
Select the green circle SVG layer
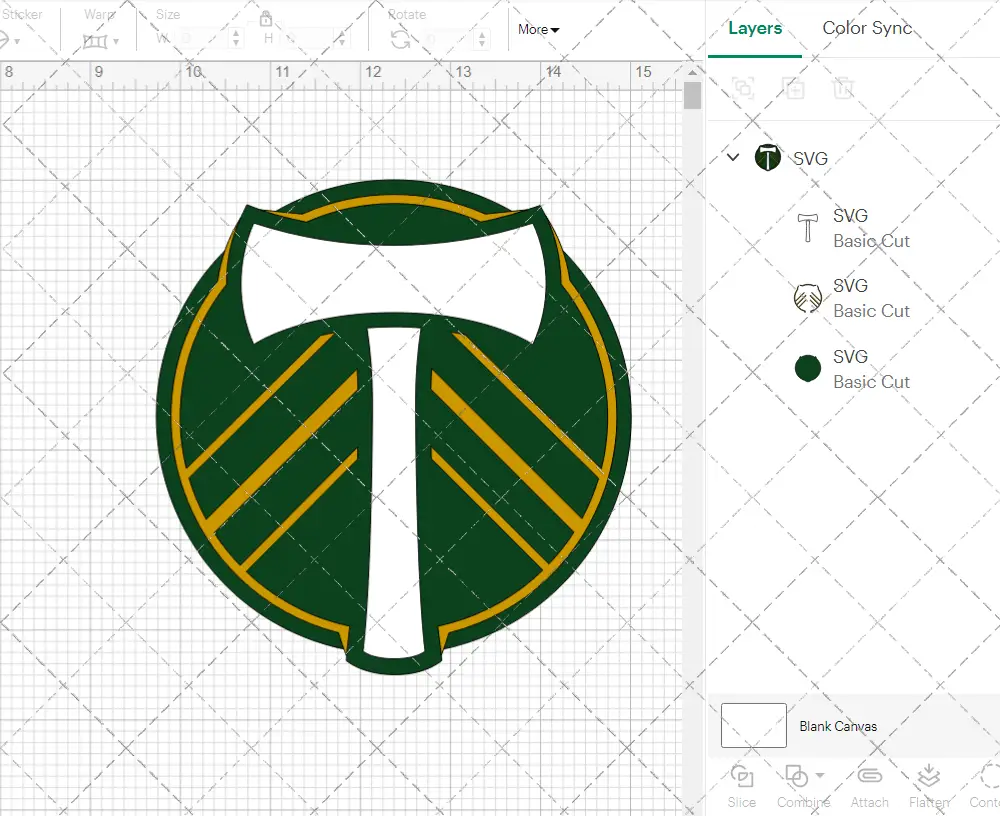click(855, 369)
